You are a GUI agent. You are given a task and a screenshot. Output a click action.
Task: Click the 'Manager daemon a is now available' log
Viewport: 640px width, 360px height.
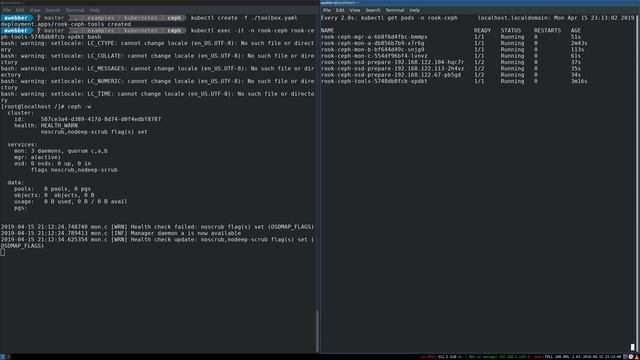click(x=186, y=233)
